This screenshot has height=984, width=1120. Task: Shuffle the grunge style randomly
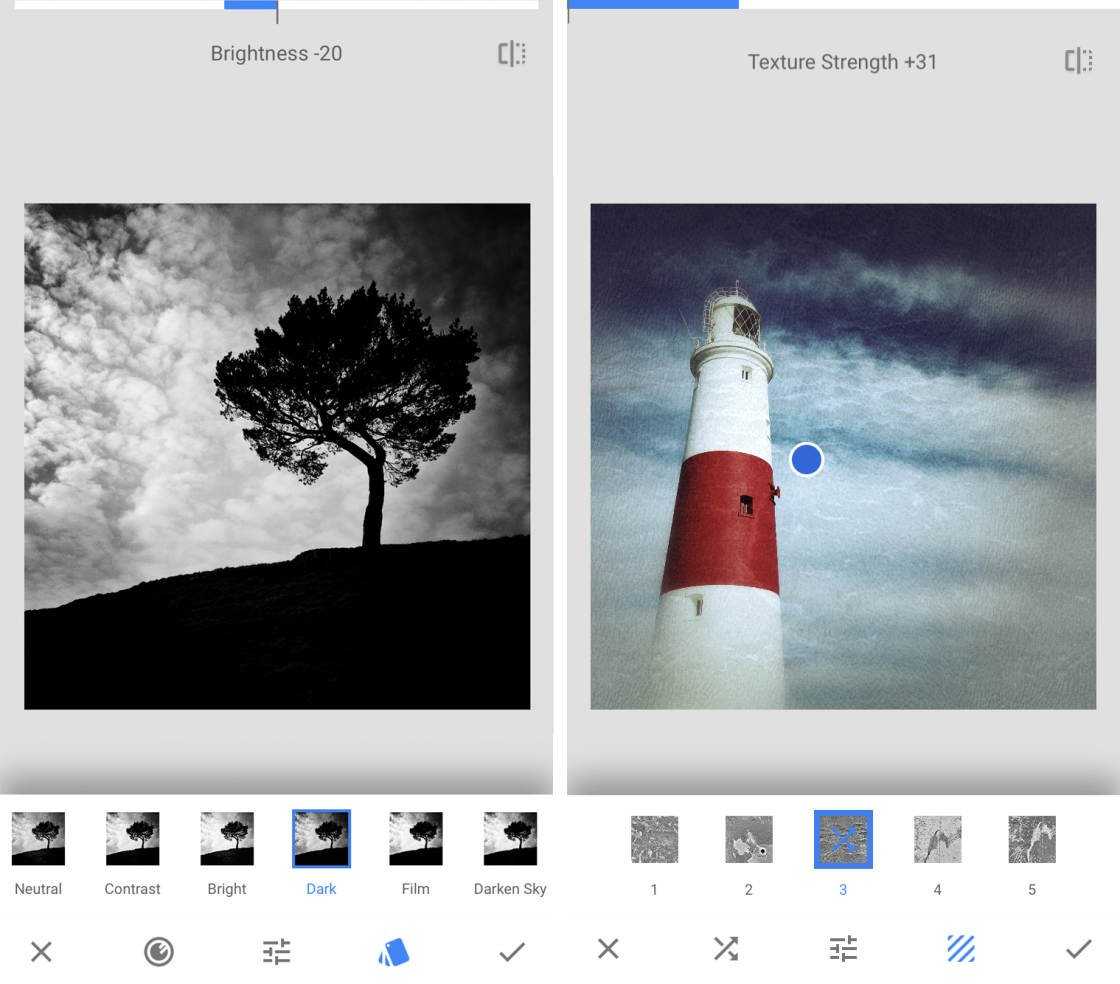coord(725,948)
